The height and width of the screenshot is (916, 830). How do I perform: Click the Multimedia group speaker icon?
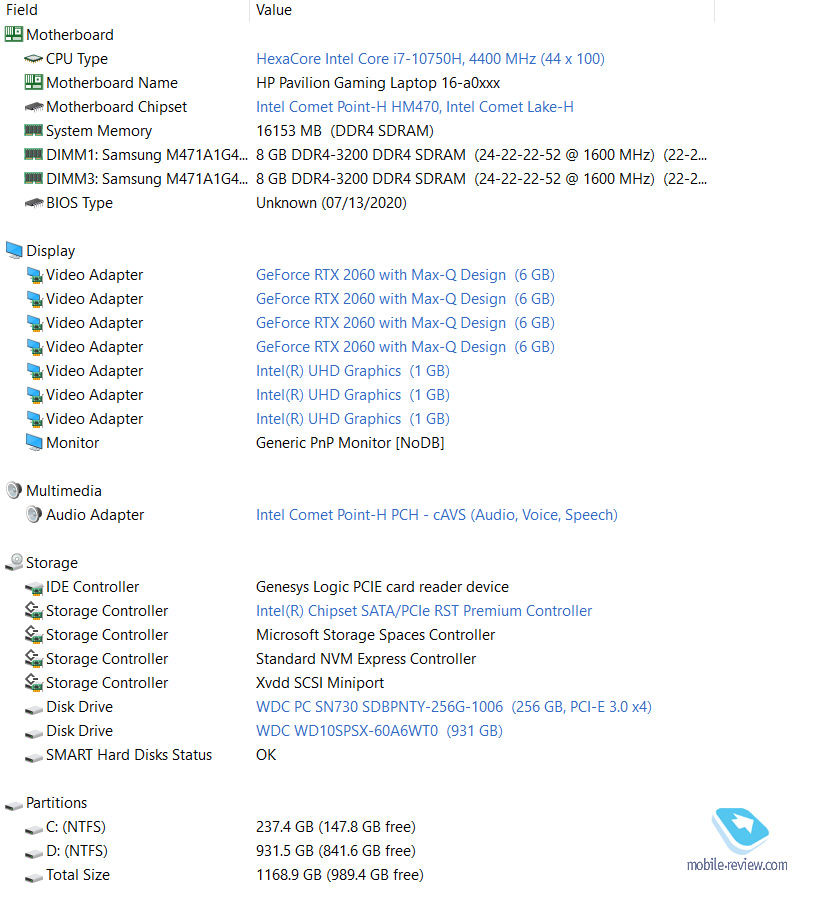click(x=13, y=490)
